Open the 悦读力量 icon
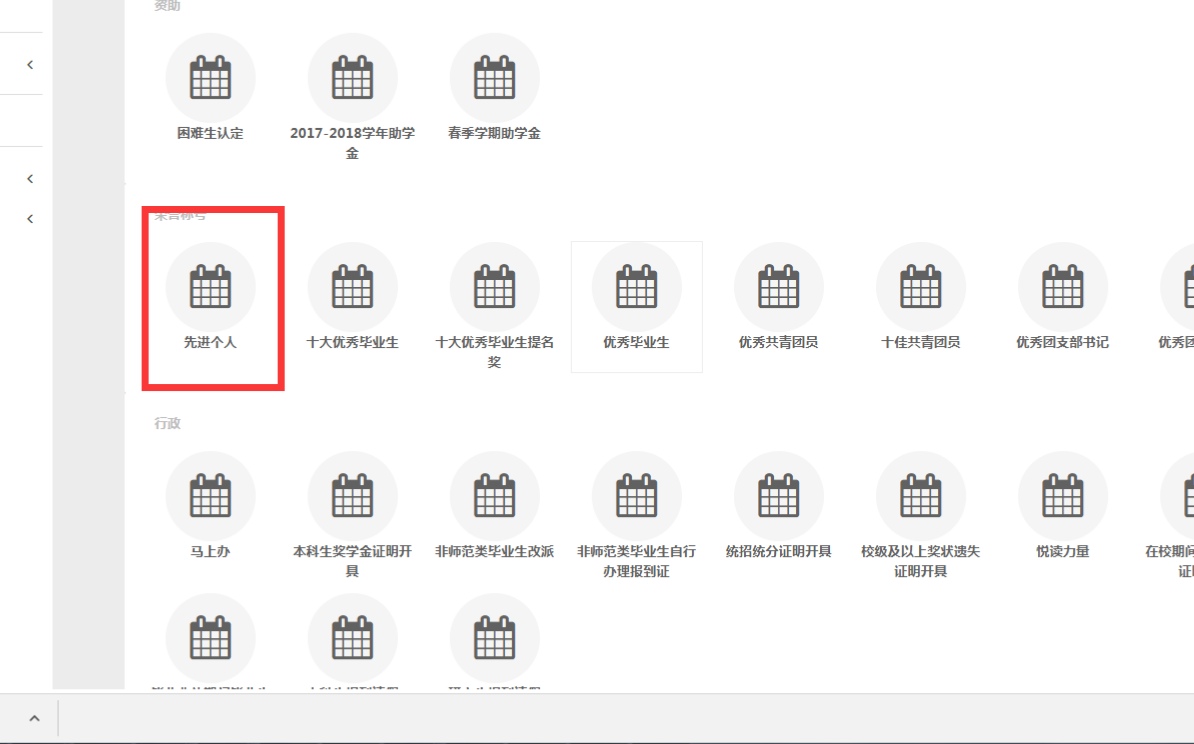The image size is (1194, 744). [1062, 496]
